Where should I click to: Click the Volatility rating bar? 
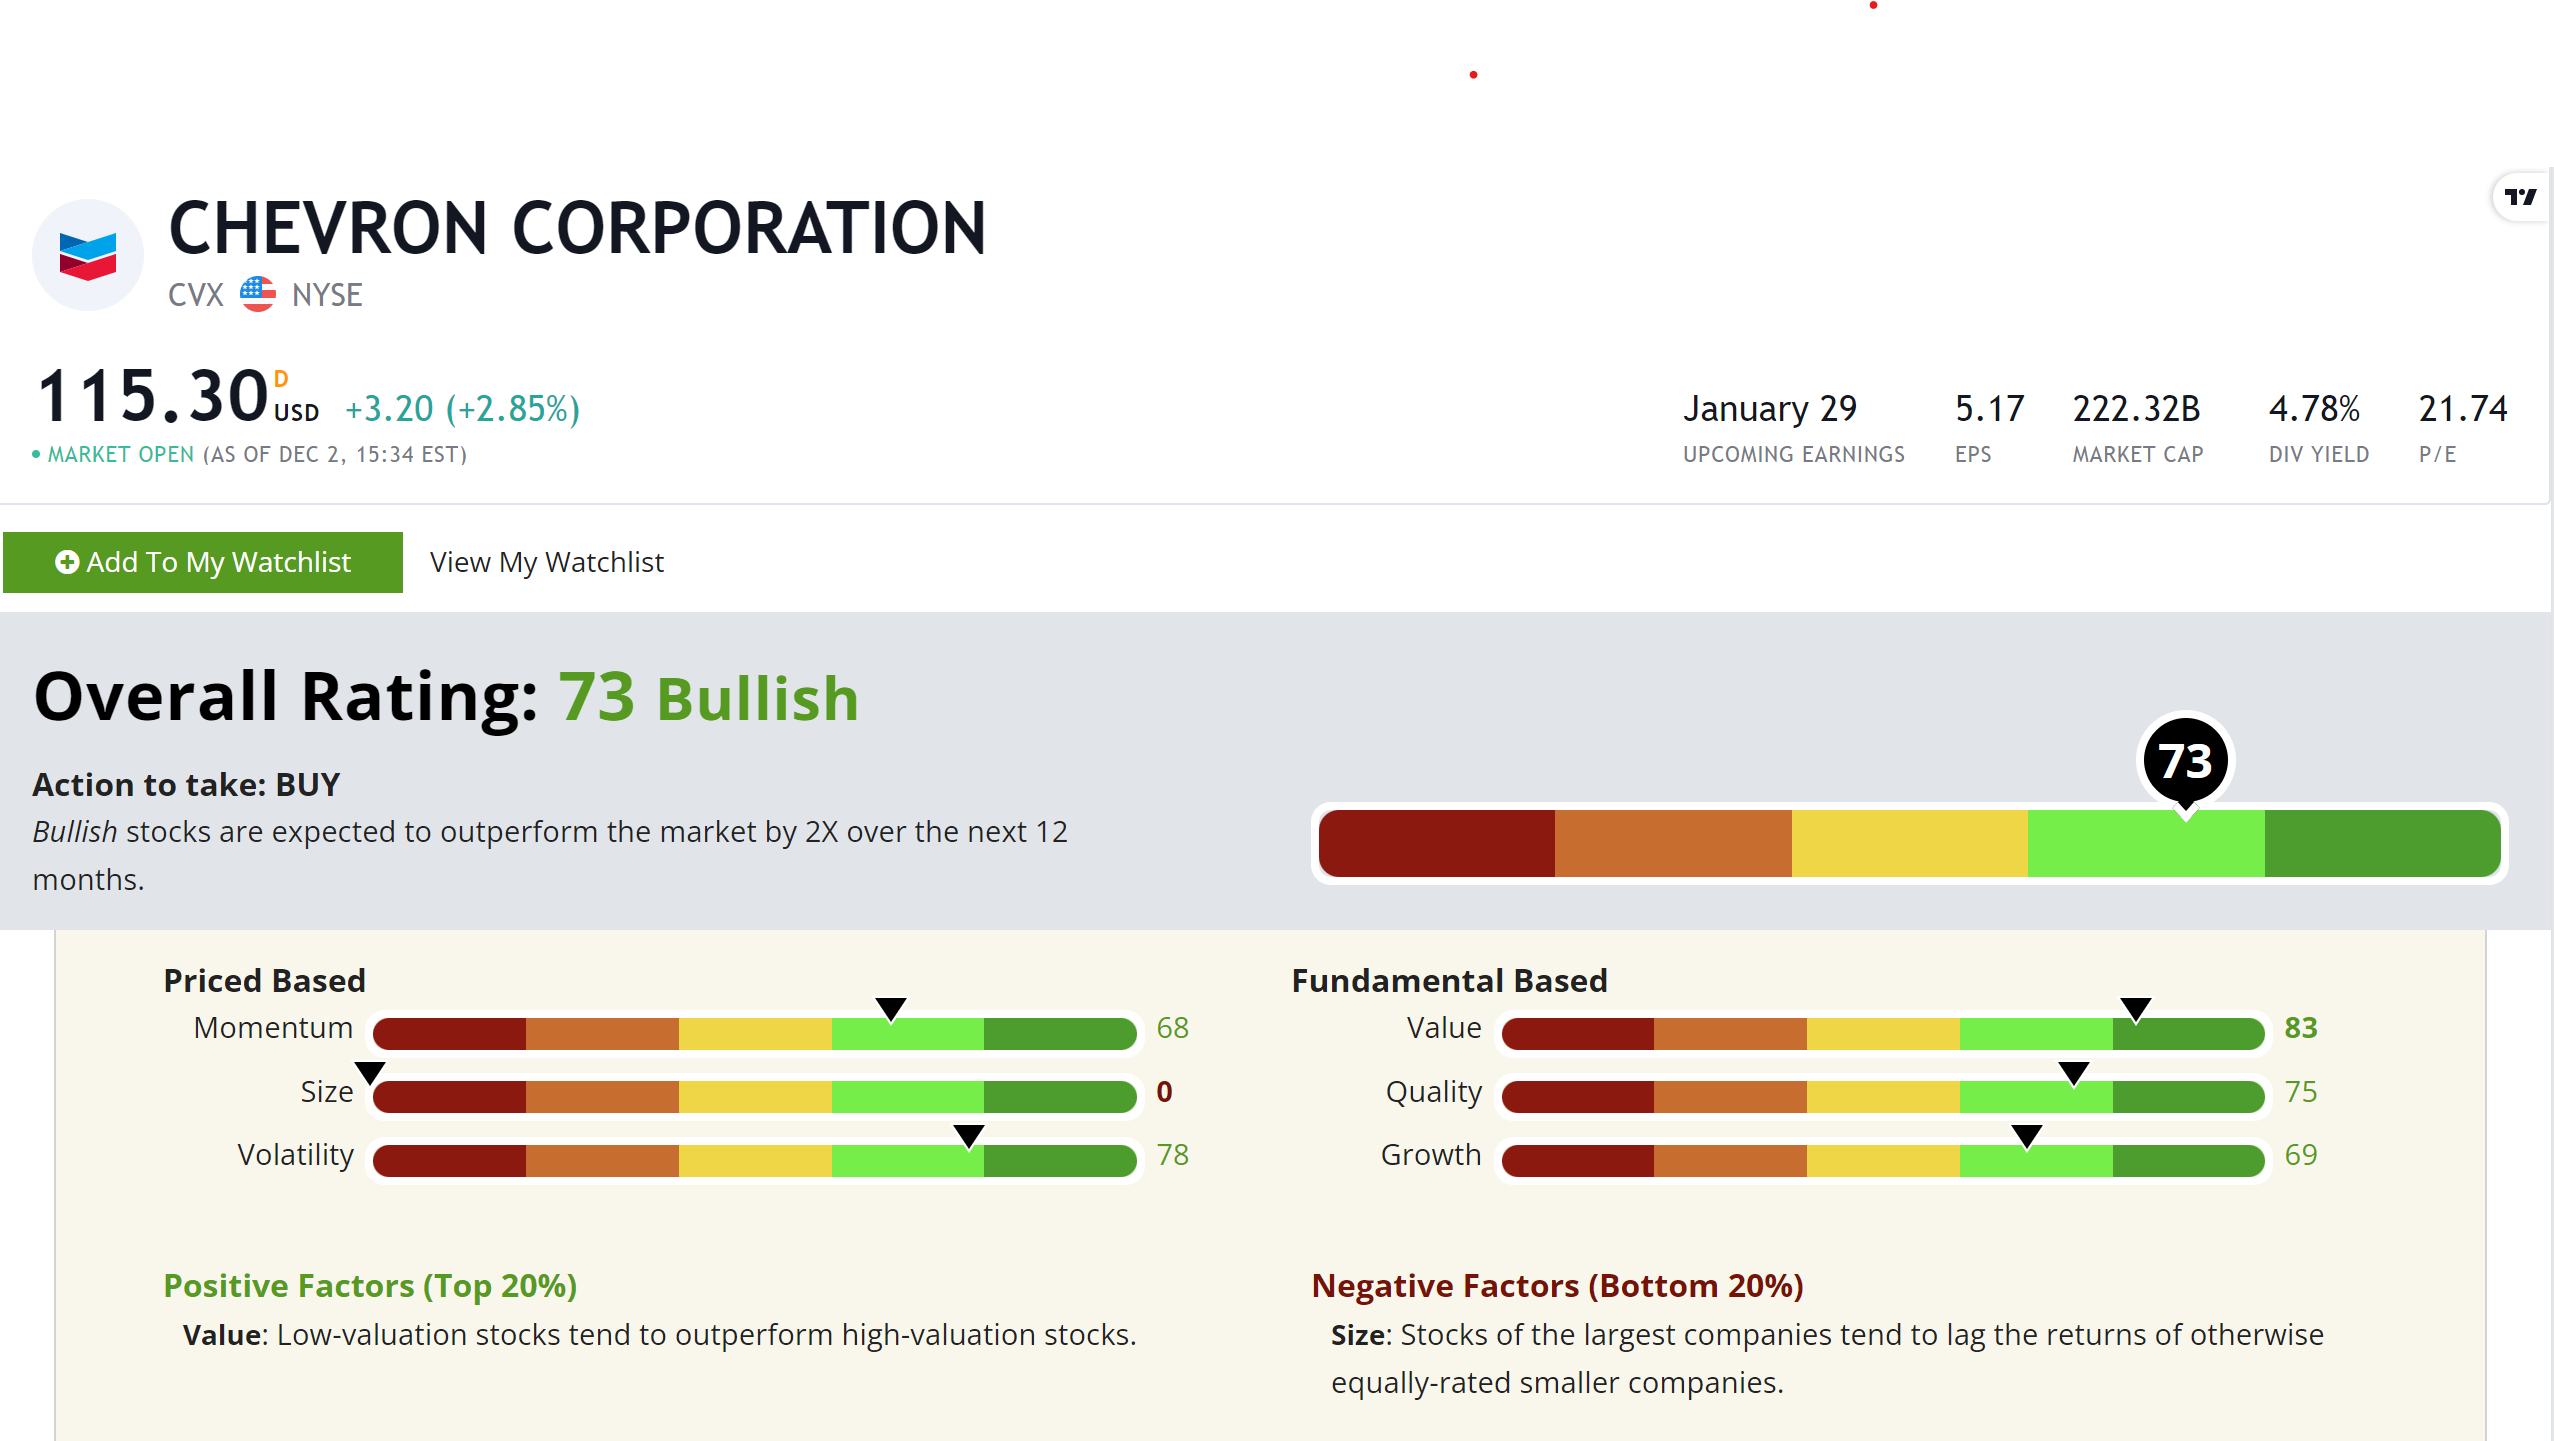pos(755,1161)
